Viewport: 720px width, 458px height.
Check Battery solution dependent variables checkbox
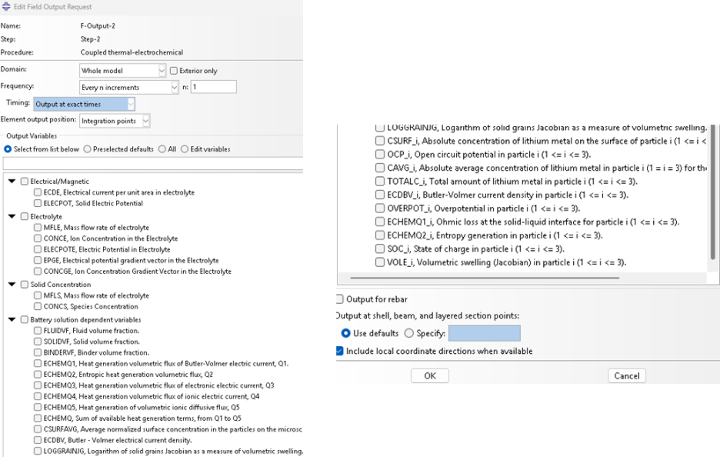(24, 319)
